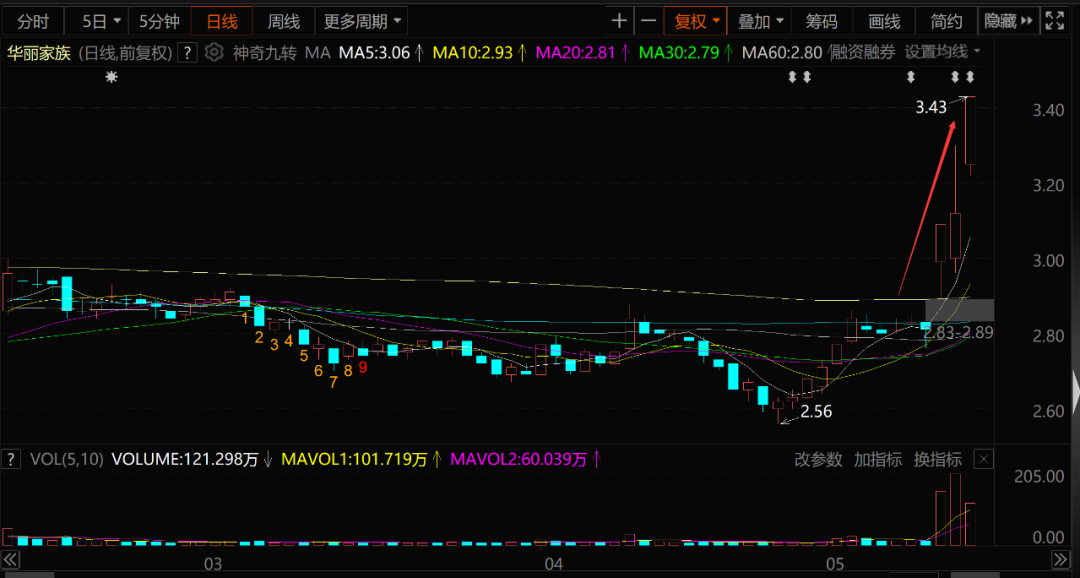Select the 周线 weekly chart tab
Image resolution: width=1080 pixels, height=578 pixels.
[x=284, y=21]
